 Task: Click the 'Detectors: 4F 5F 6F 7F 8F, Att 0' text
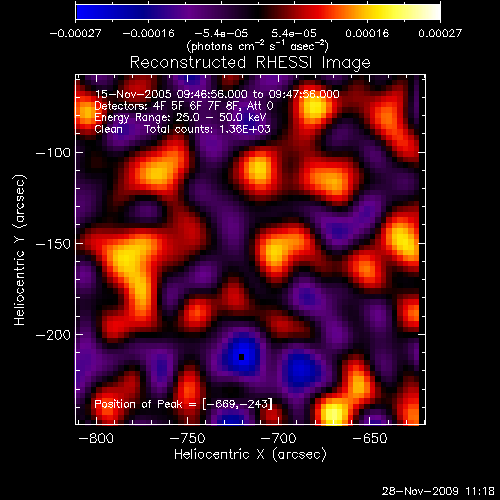(184, 106)
